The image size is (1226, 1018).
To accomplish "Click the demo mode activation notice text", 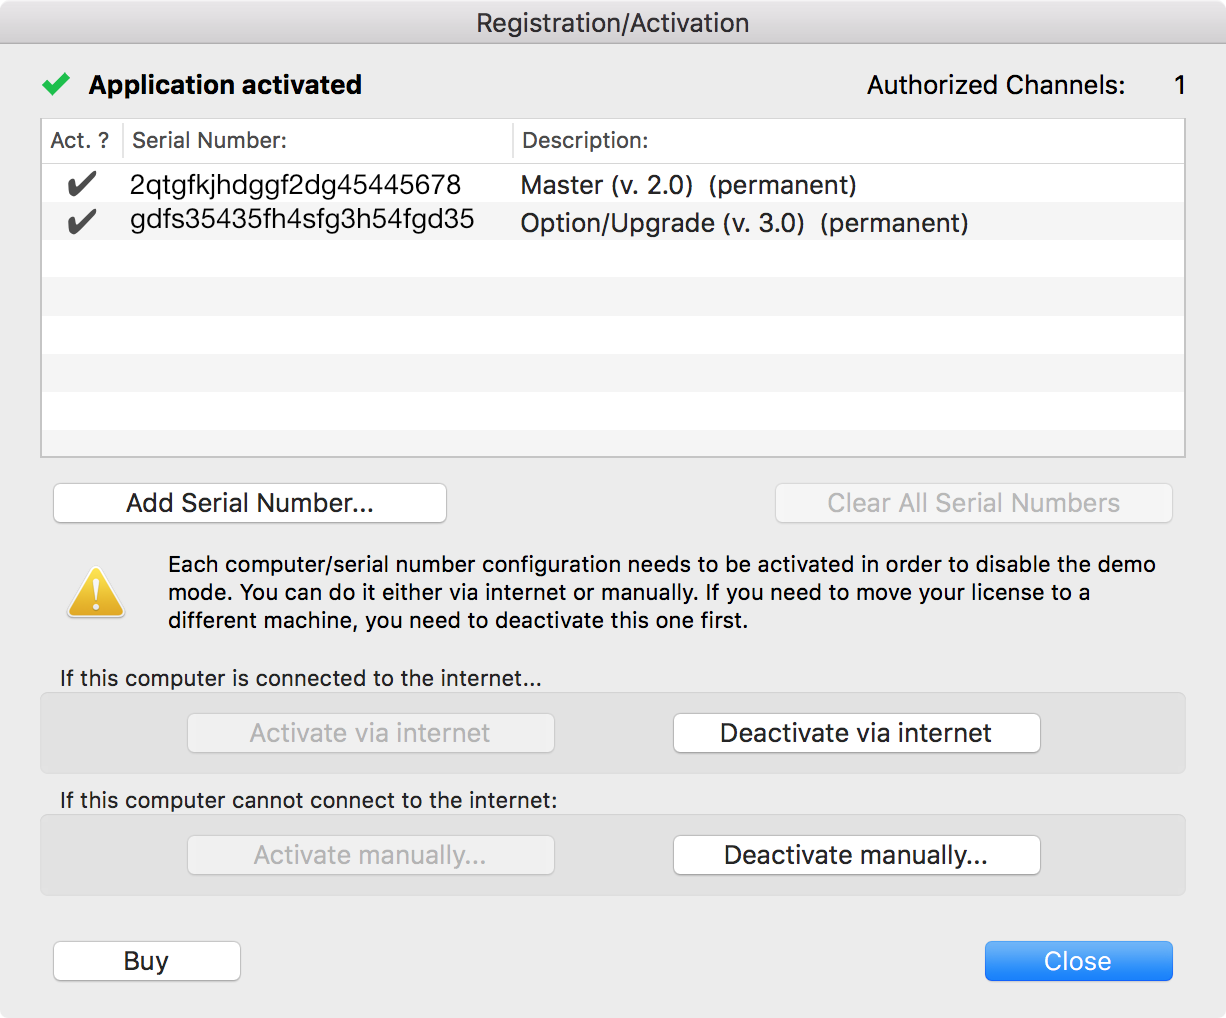I will (x=662, y=592).
